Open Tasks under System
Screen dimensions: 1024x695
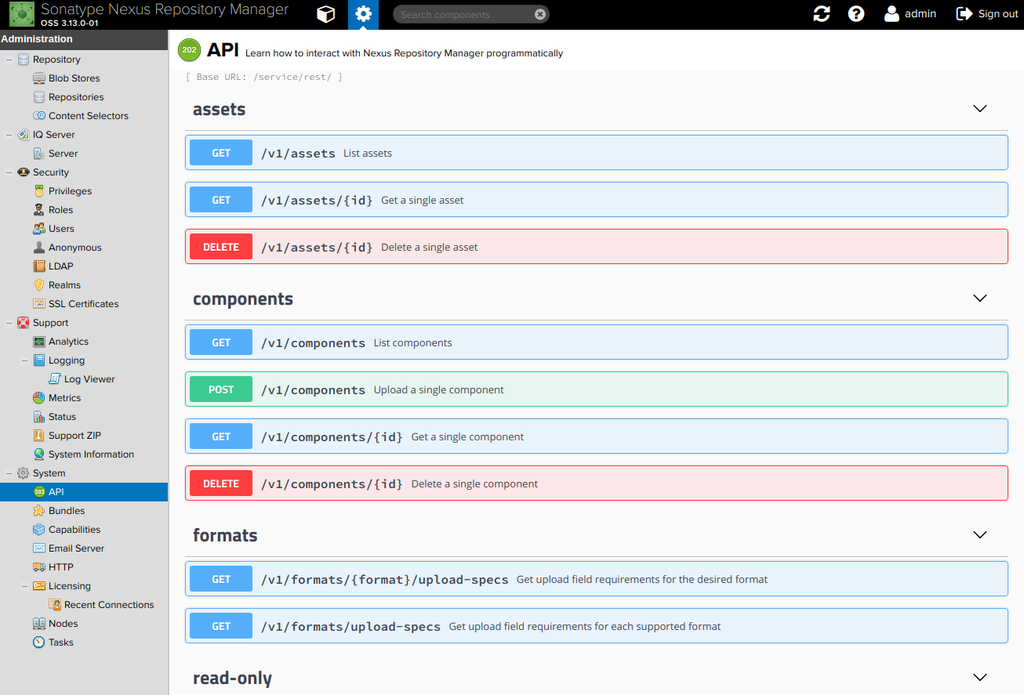(60, 643)
